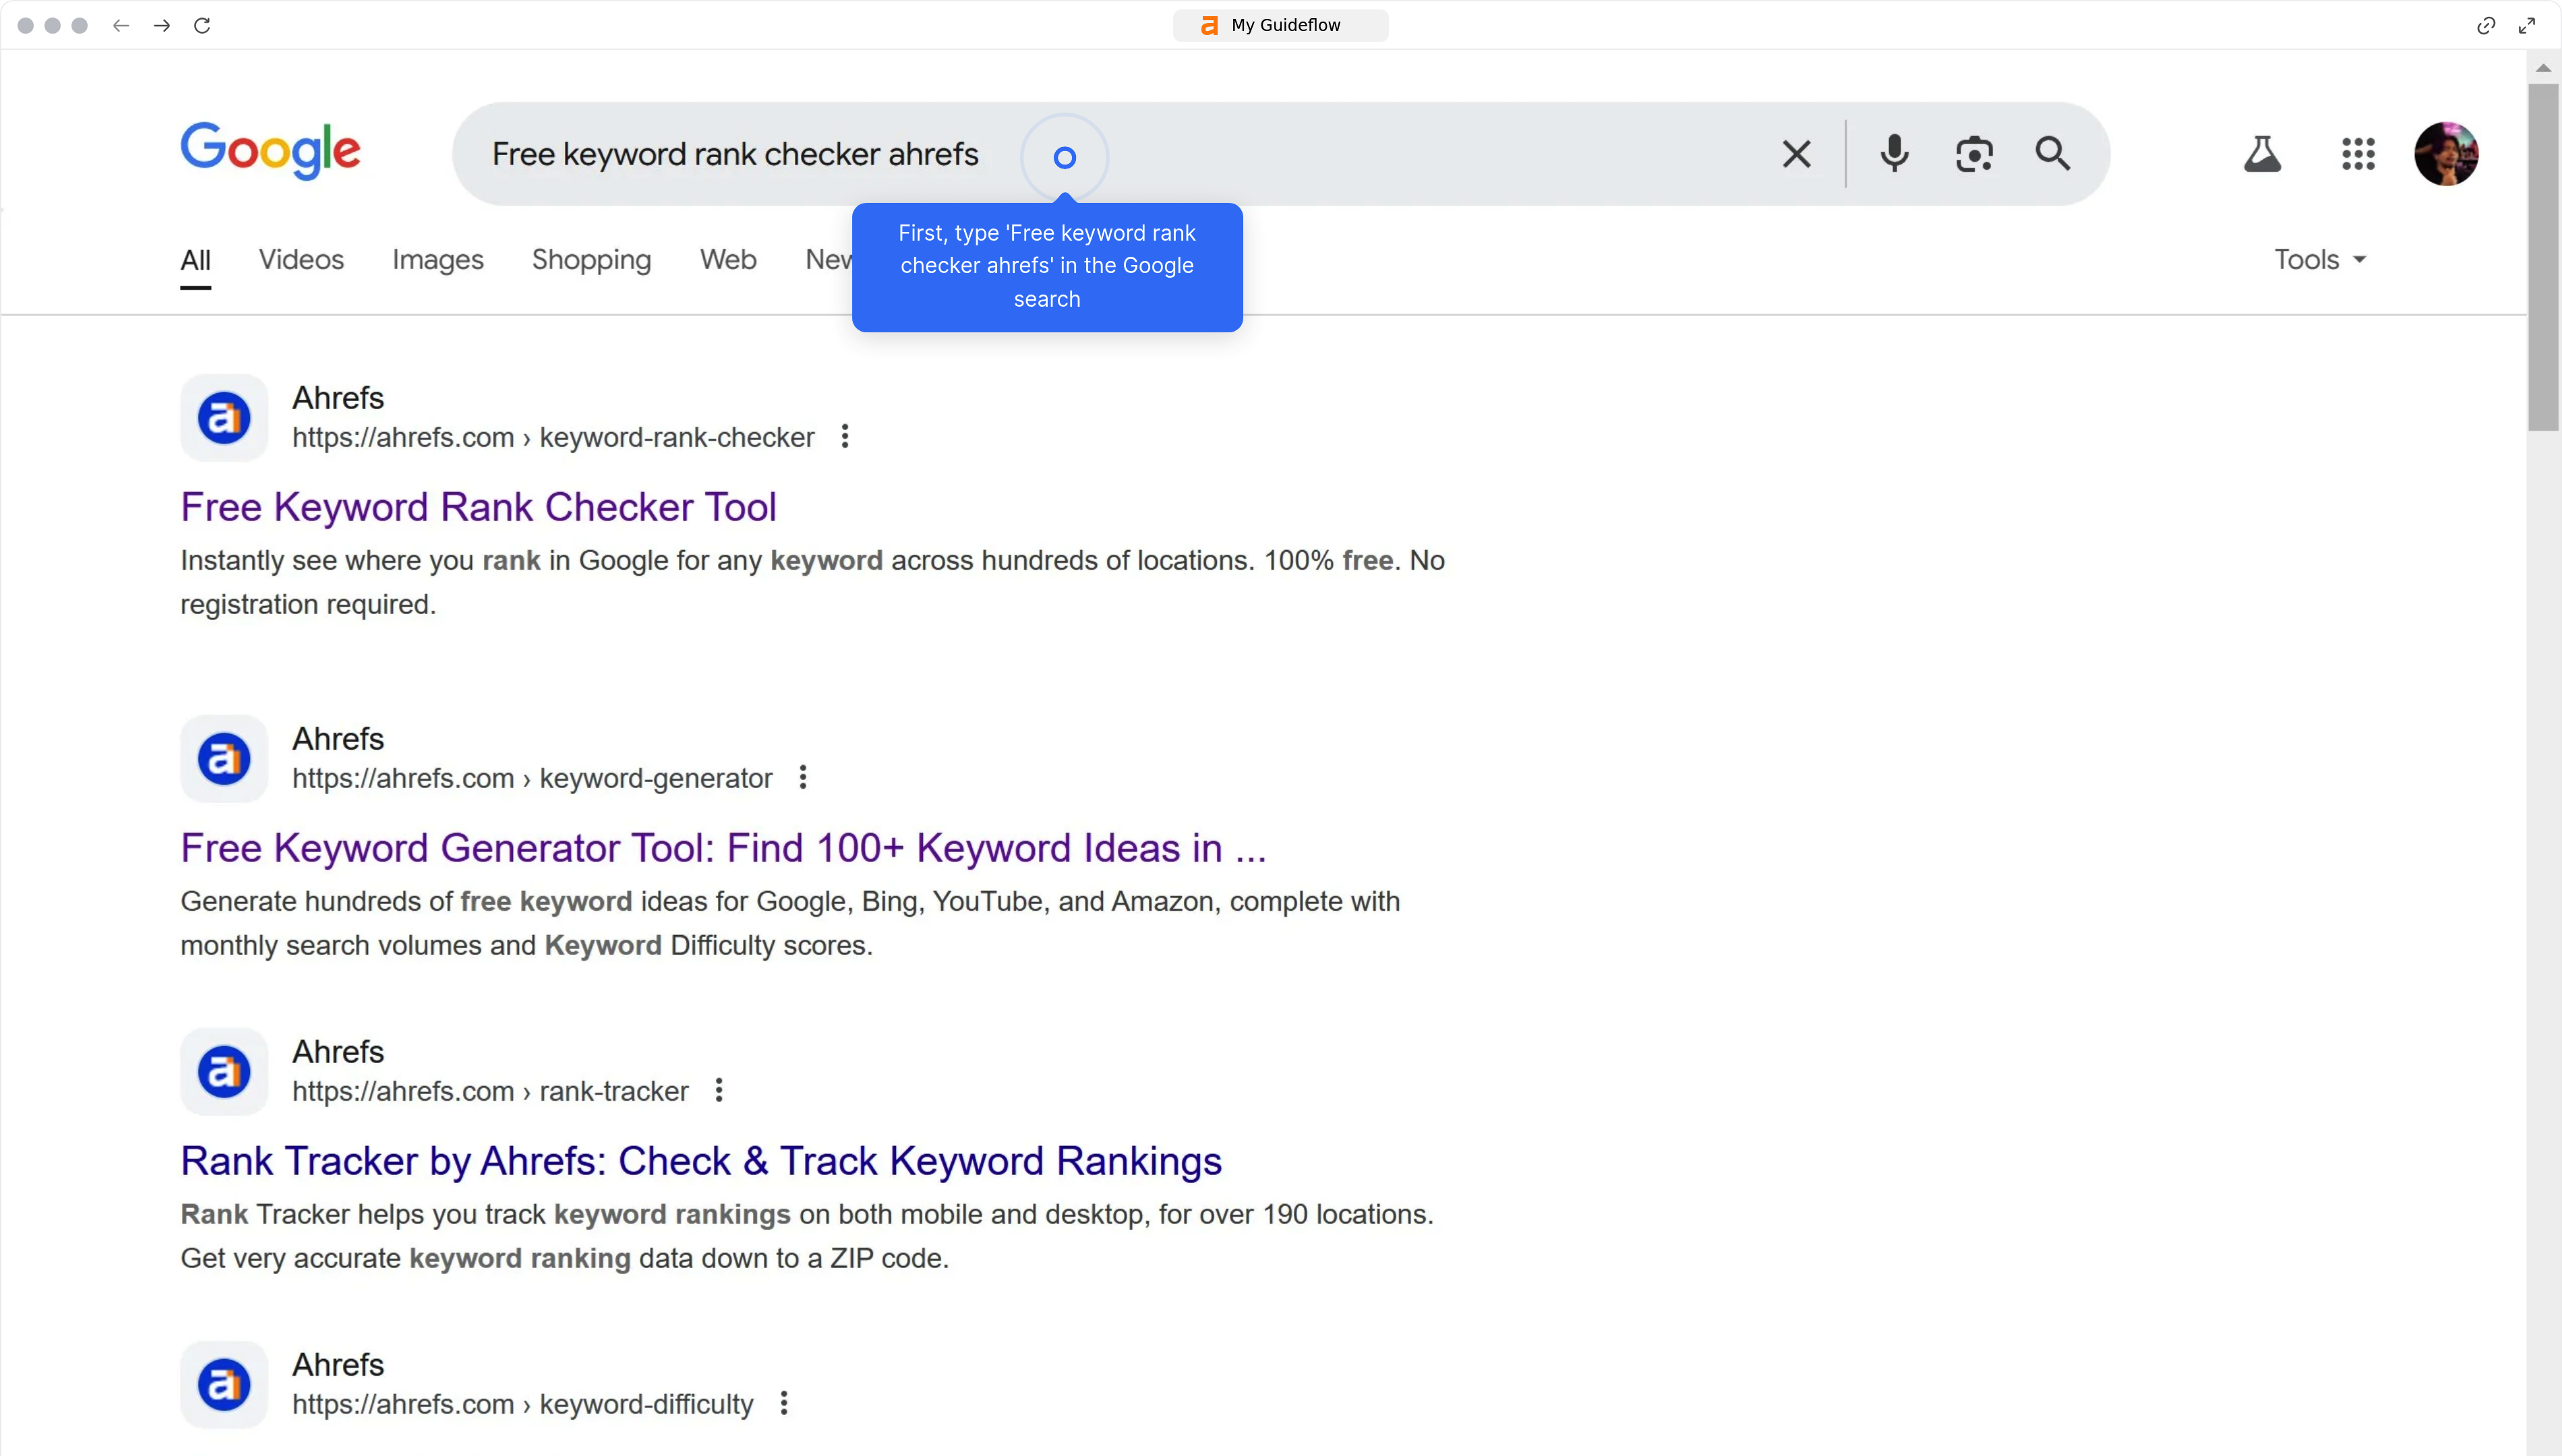Click the Google account profile picture
The width and height of the screenshot is (2562, 1456).
(2446, 154)
